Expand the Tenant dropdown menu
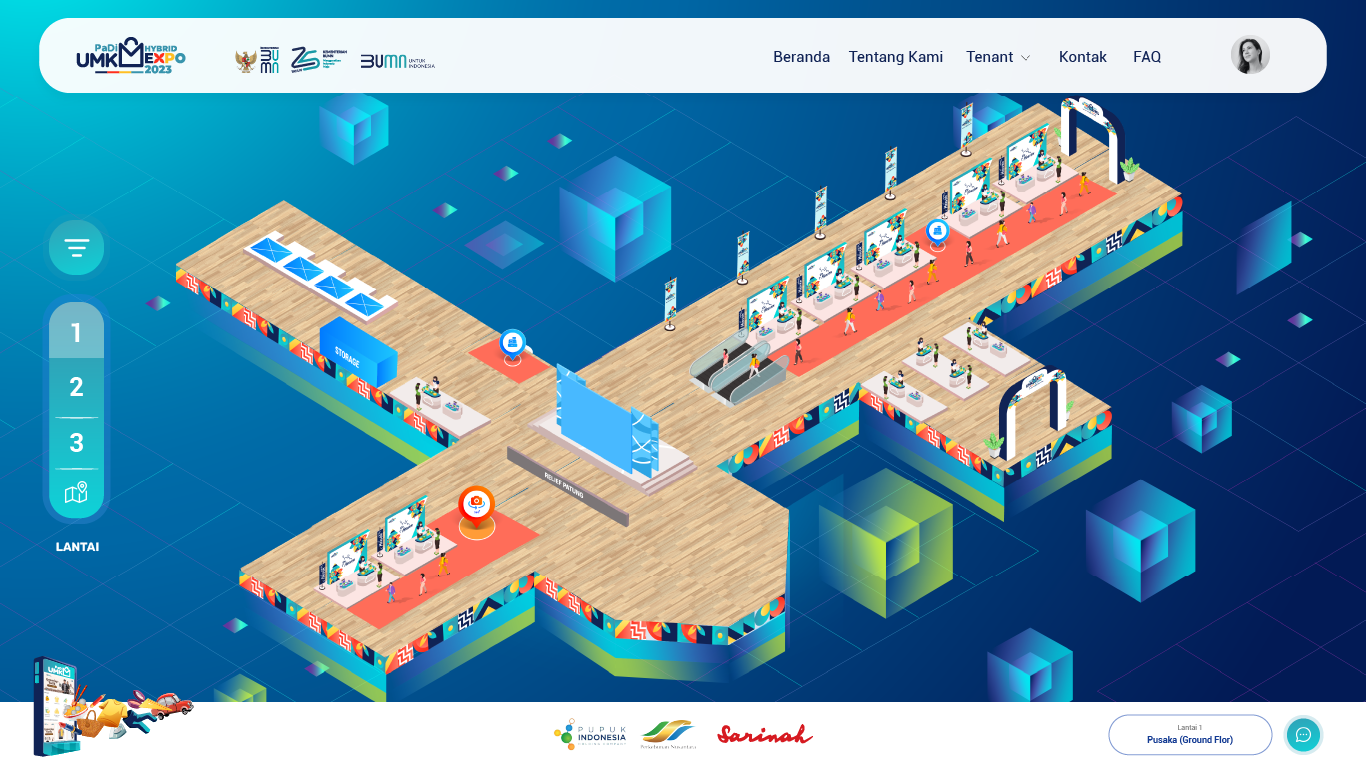 [998, 57]
